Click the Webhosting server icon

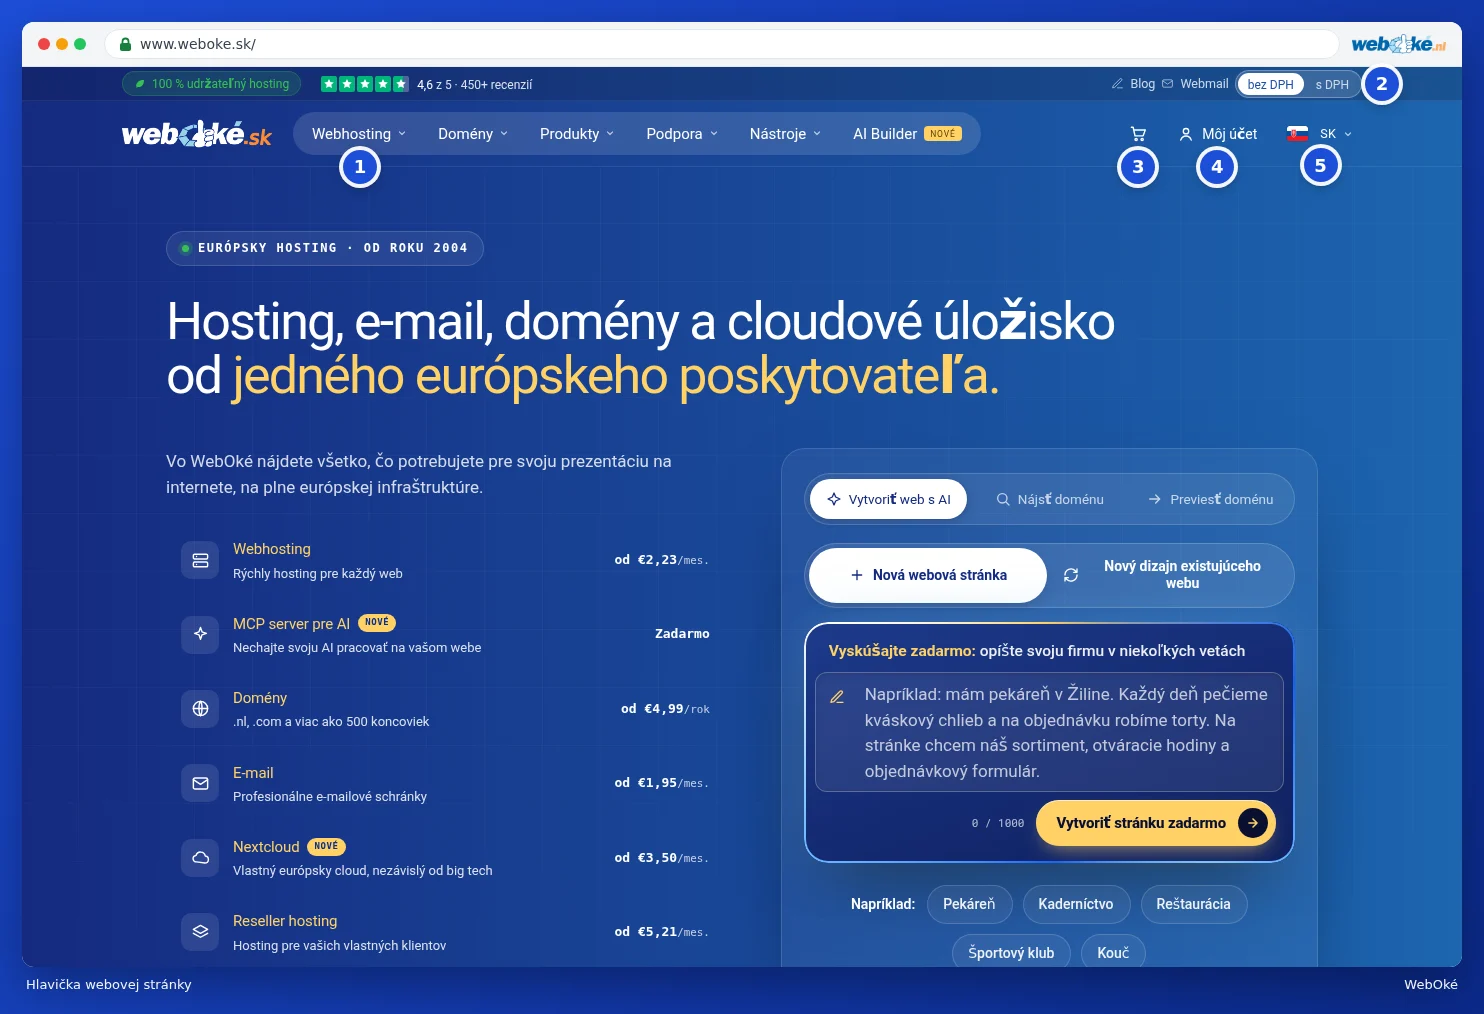click(x=200, y=560)
